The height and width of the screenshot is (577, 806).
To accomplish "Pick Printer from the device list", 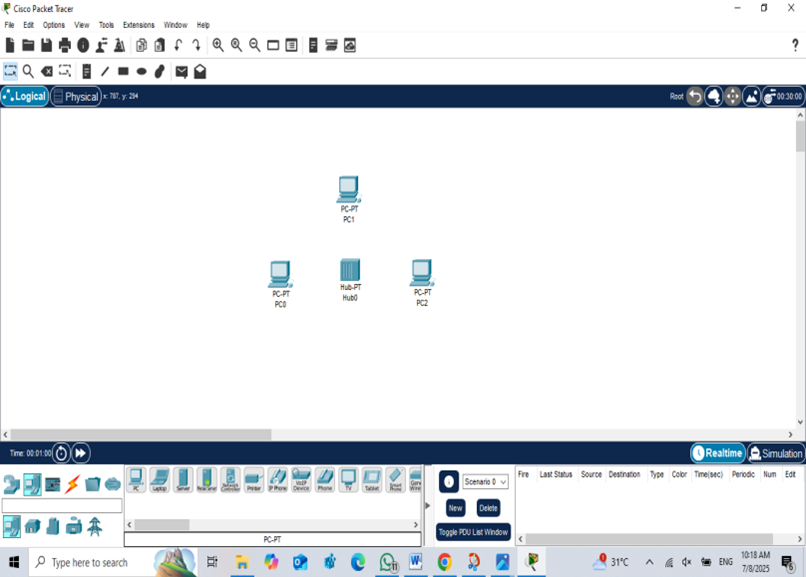I will tap(254, 480).
